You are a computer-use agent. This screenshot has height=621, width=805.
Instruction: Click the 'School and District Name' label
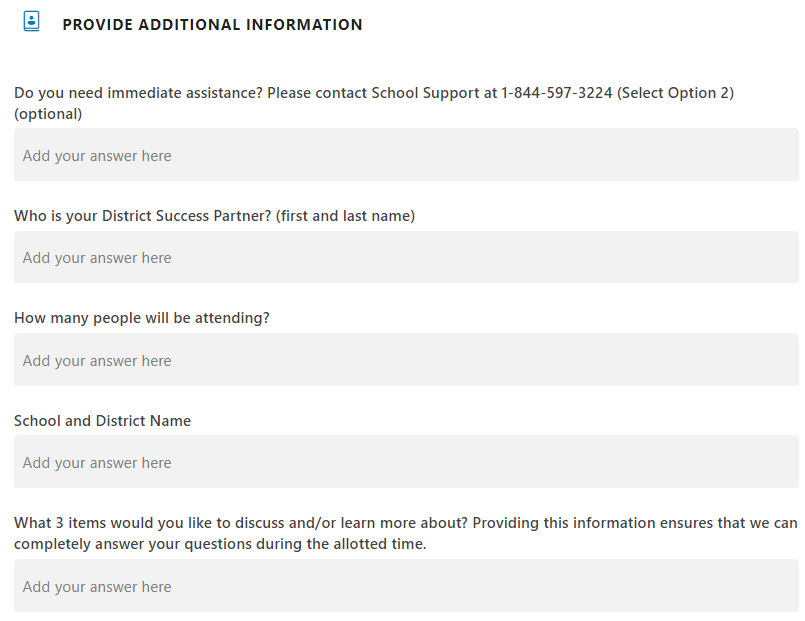click(102, 421)
